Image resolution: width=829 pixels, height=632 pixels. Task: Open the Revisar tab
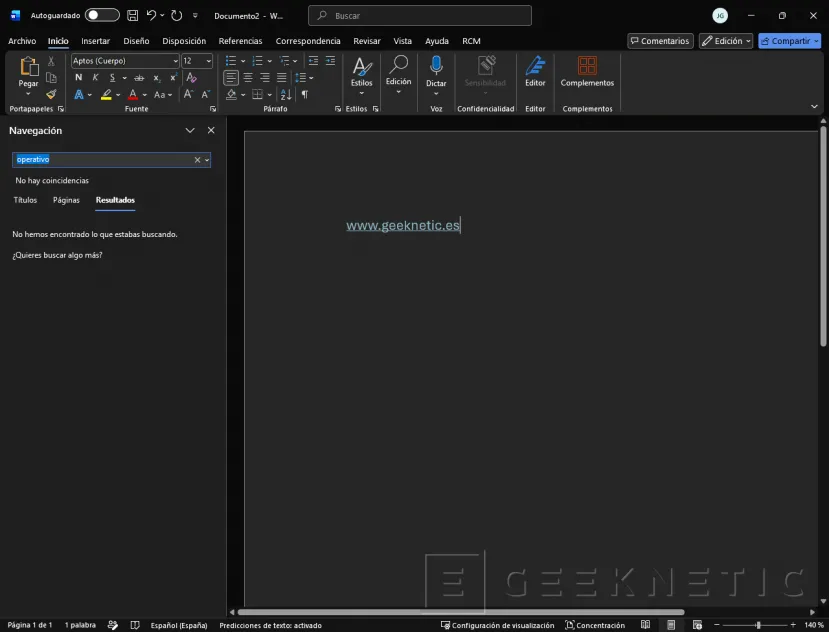pos(367,41)
